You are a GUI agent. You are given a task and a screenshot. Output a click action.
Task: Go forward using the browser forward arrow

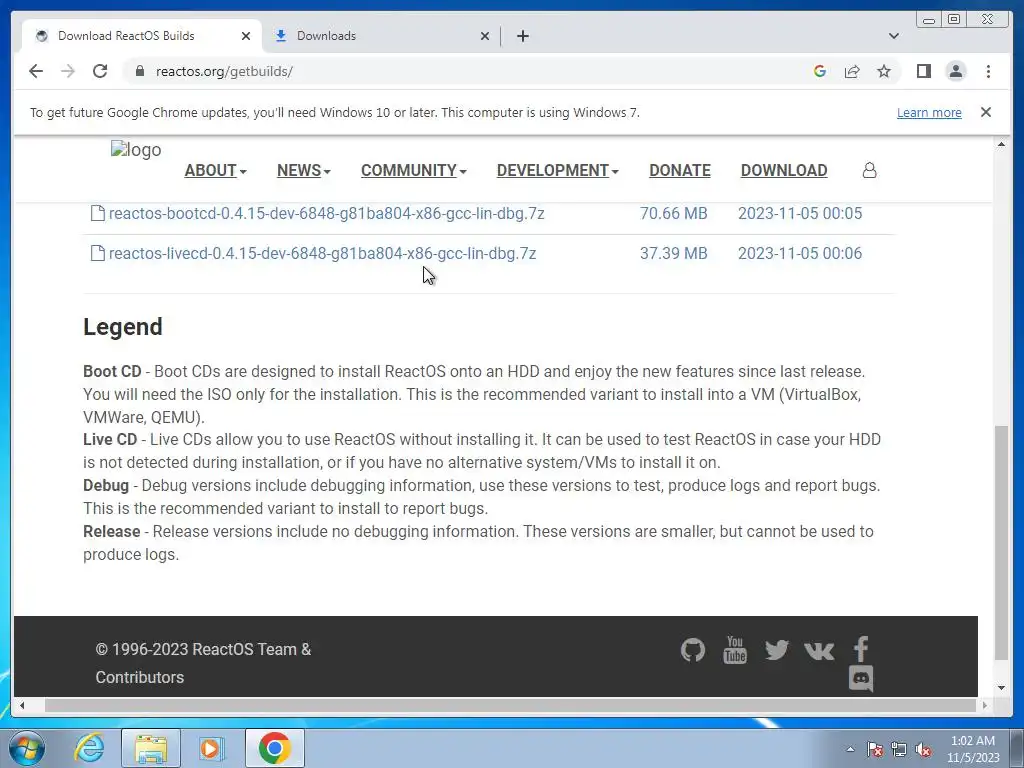(68, 71)
